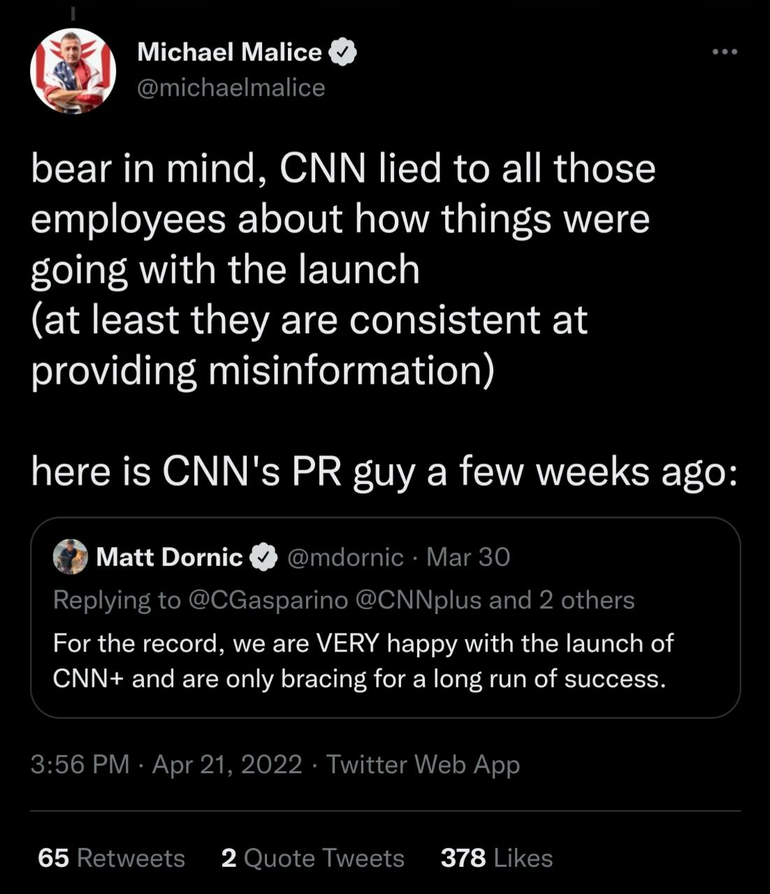Open the more options three-dot menu
770x894 pixels.
(x=723, y=54)
